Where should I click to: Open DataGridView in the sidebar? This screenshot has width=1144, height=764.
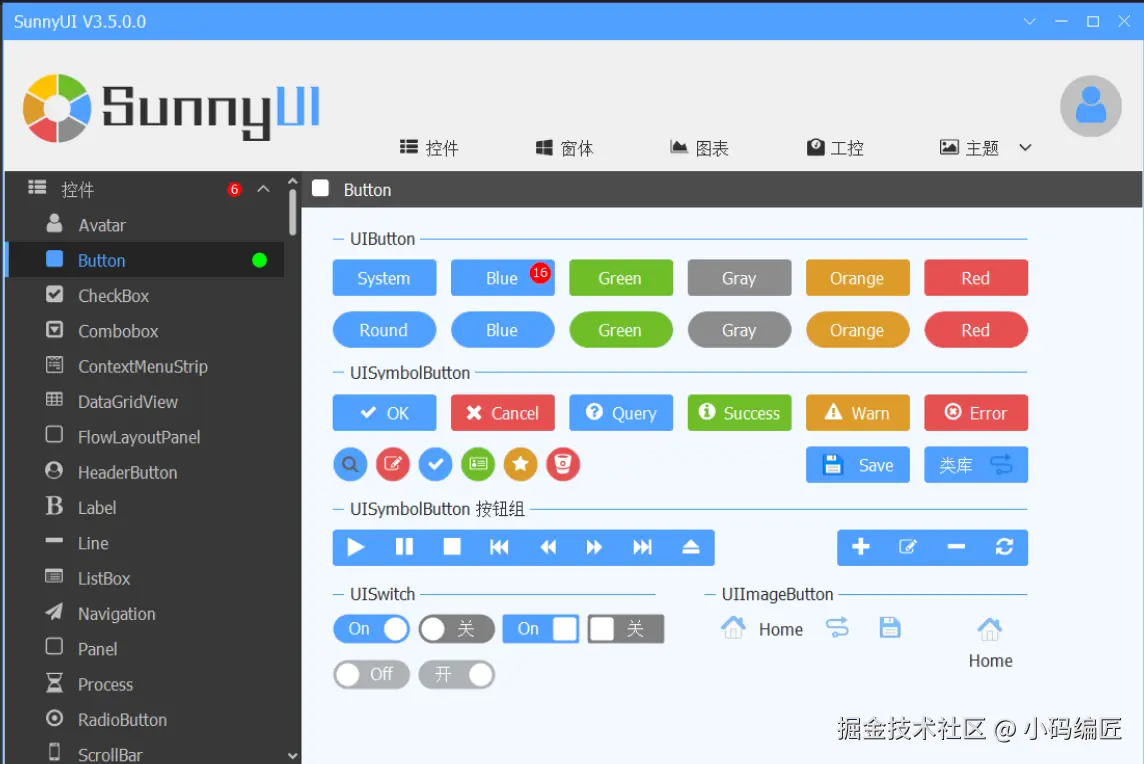[x=144, y=401]
